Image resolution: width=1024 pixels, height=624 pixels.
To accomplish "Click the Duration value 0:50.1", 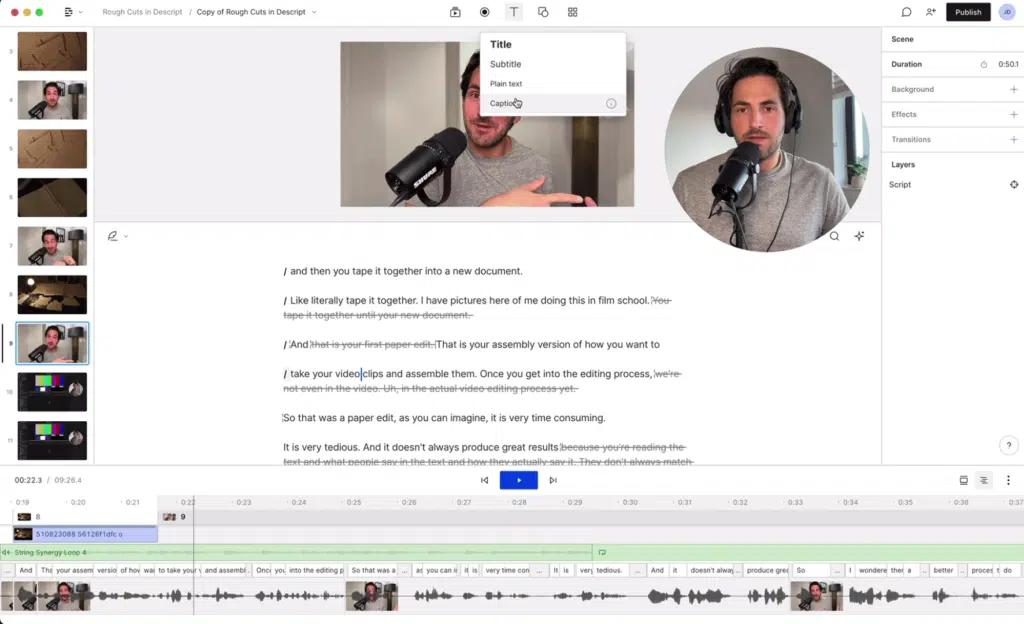I will point(1008,65).
